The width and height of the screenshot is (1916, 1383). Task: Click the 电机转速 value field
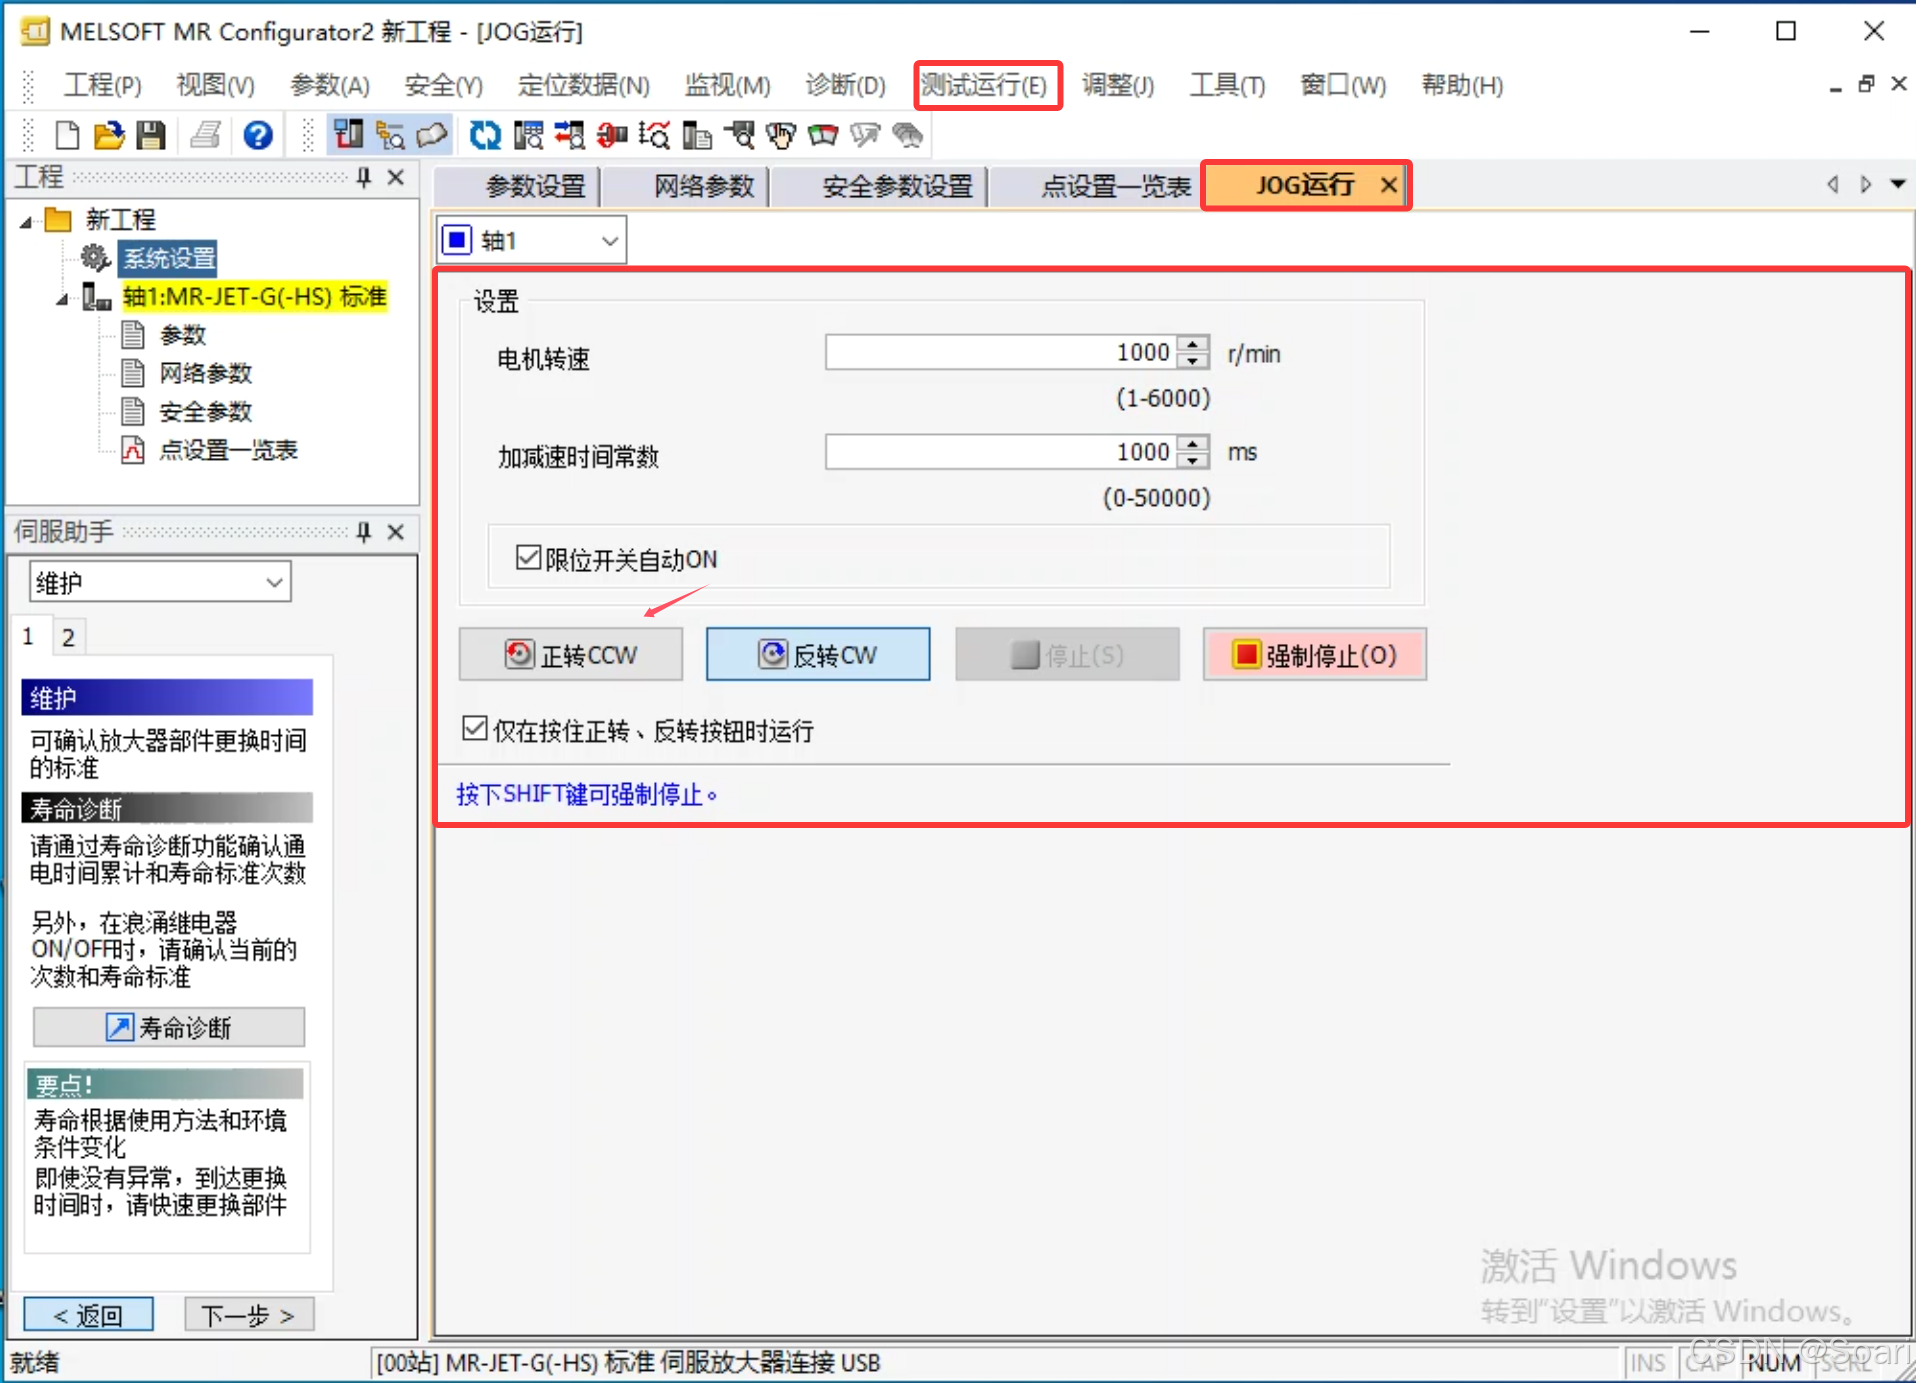pyautogui.click(x=1001, y=352)
